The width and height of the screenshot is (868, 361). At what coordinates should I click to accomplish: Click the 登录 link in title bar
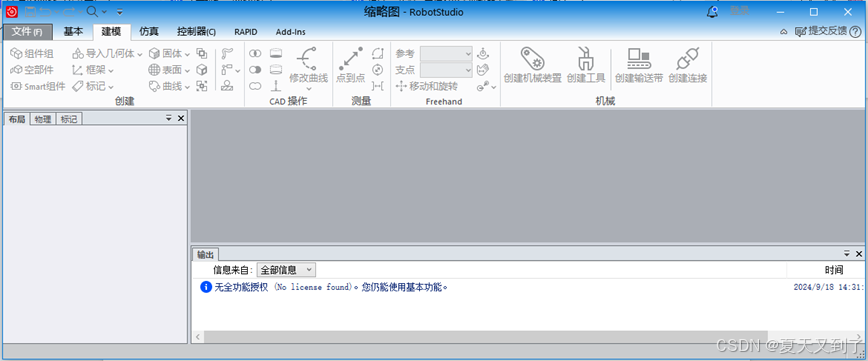740,11
